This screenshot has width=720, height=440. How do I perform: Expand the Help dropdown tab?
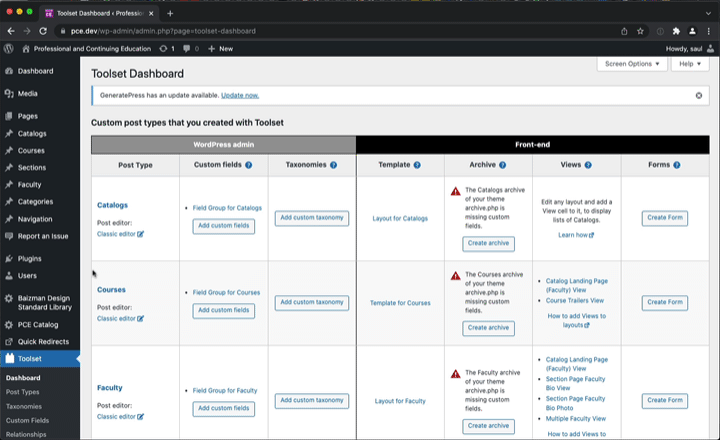690,64
